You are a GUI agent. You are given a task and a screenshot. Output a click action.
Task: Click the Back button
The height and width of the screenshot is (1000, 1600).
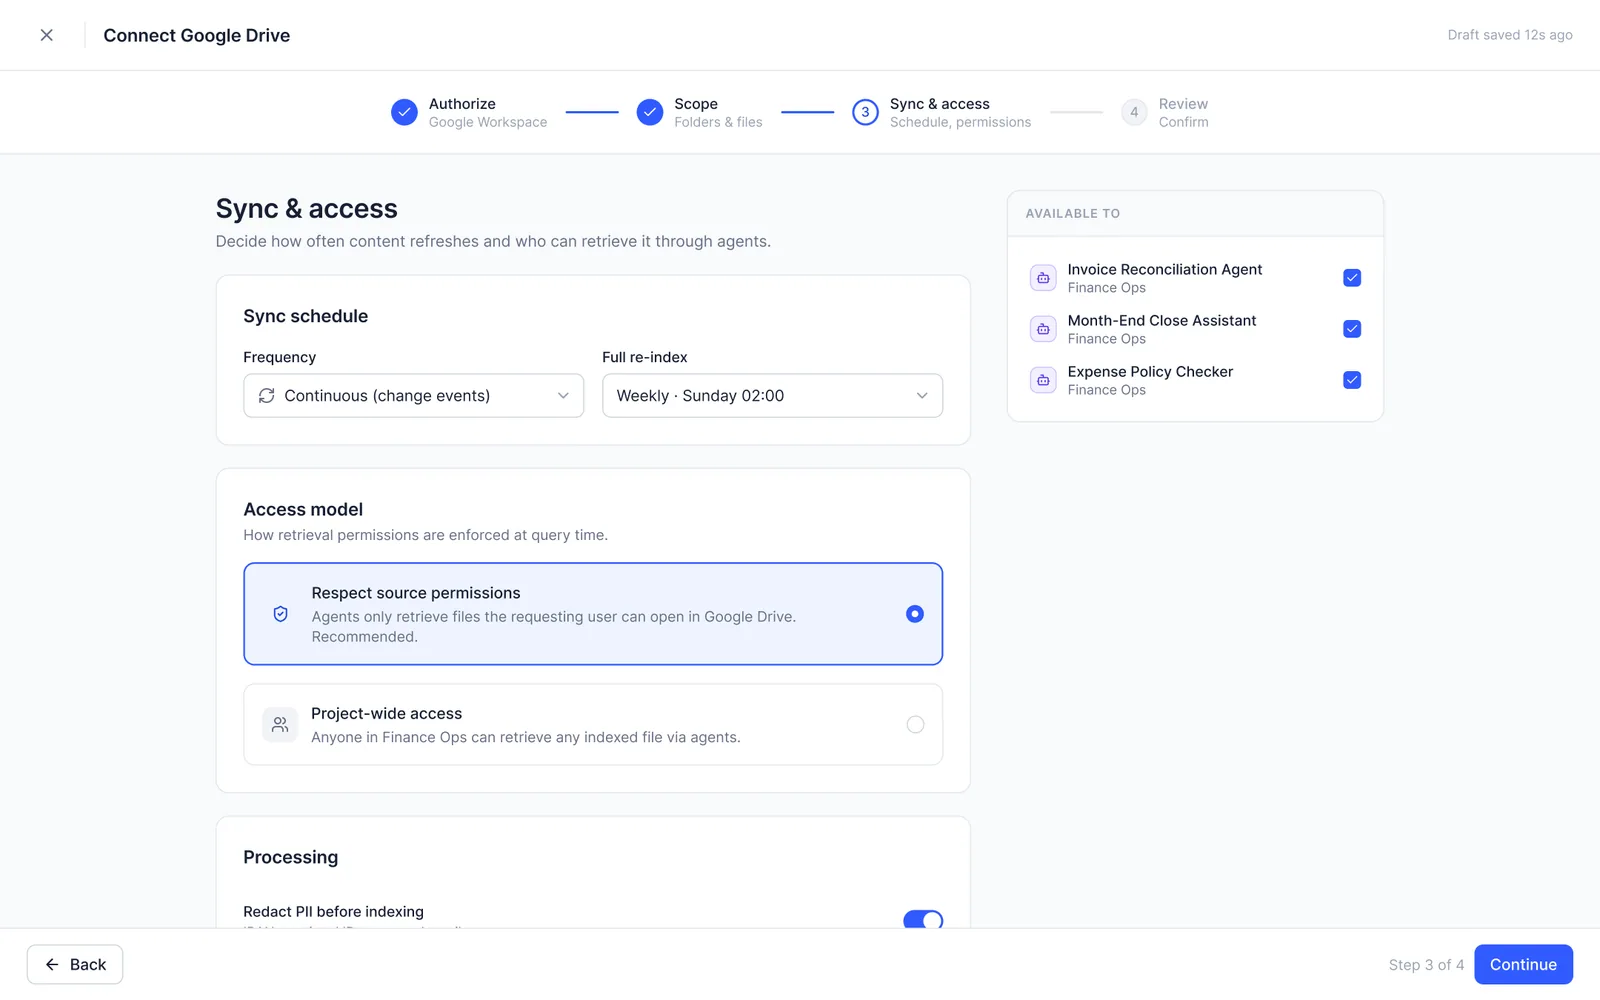[x=75, y=965]
